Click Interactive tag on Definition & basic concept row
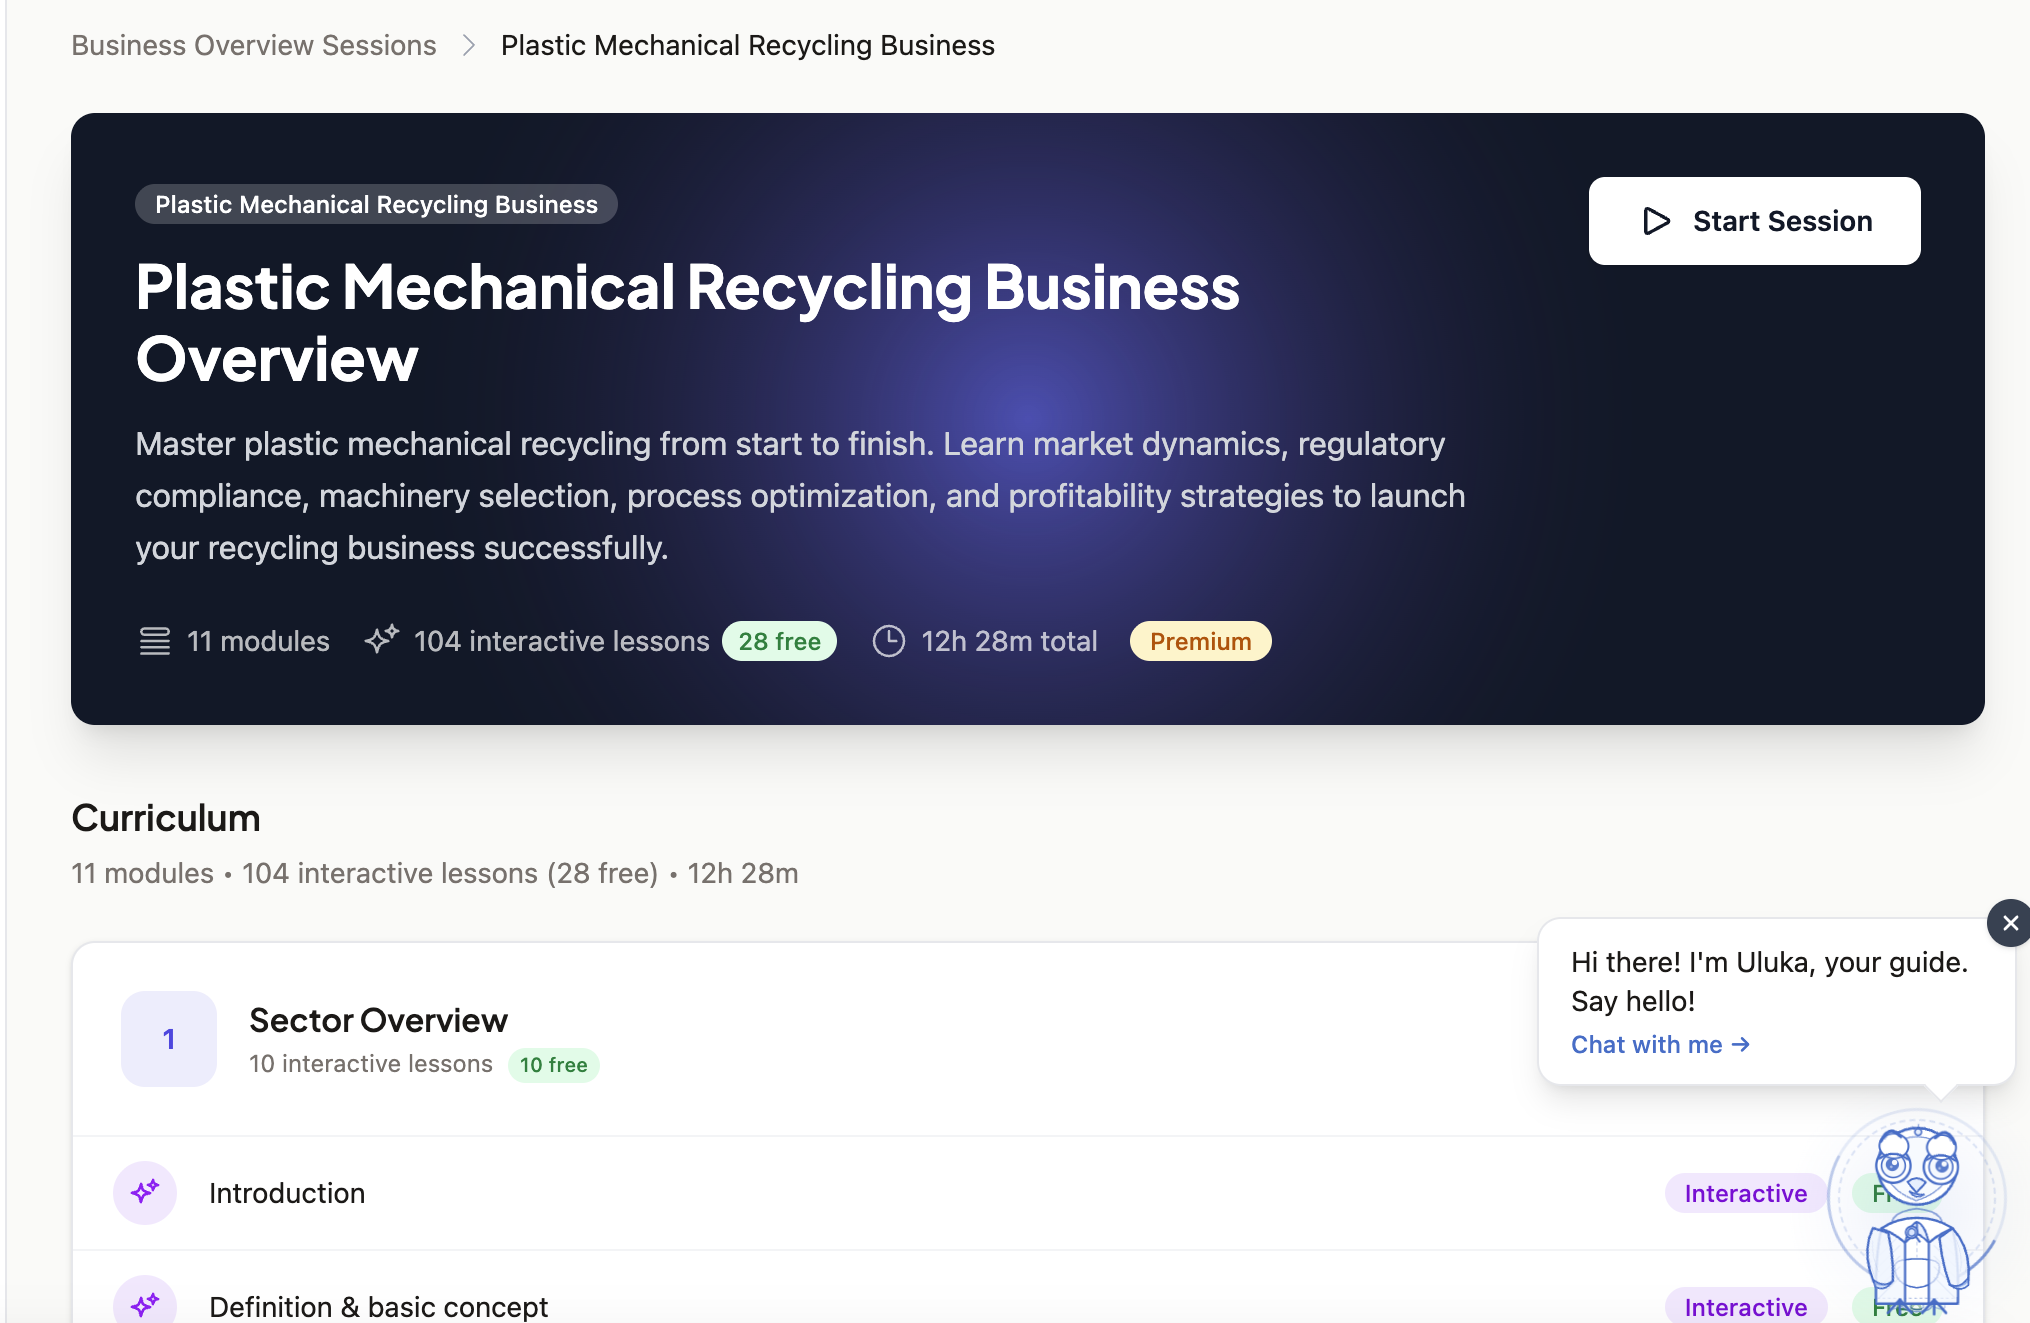This screenshot has height=1323, width=2030. pos(1745,1306)
